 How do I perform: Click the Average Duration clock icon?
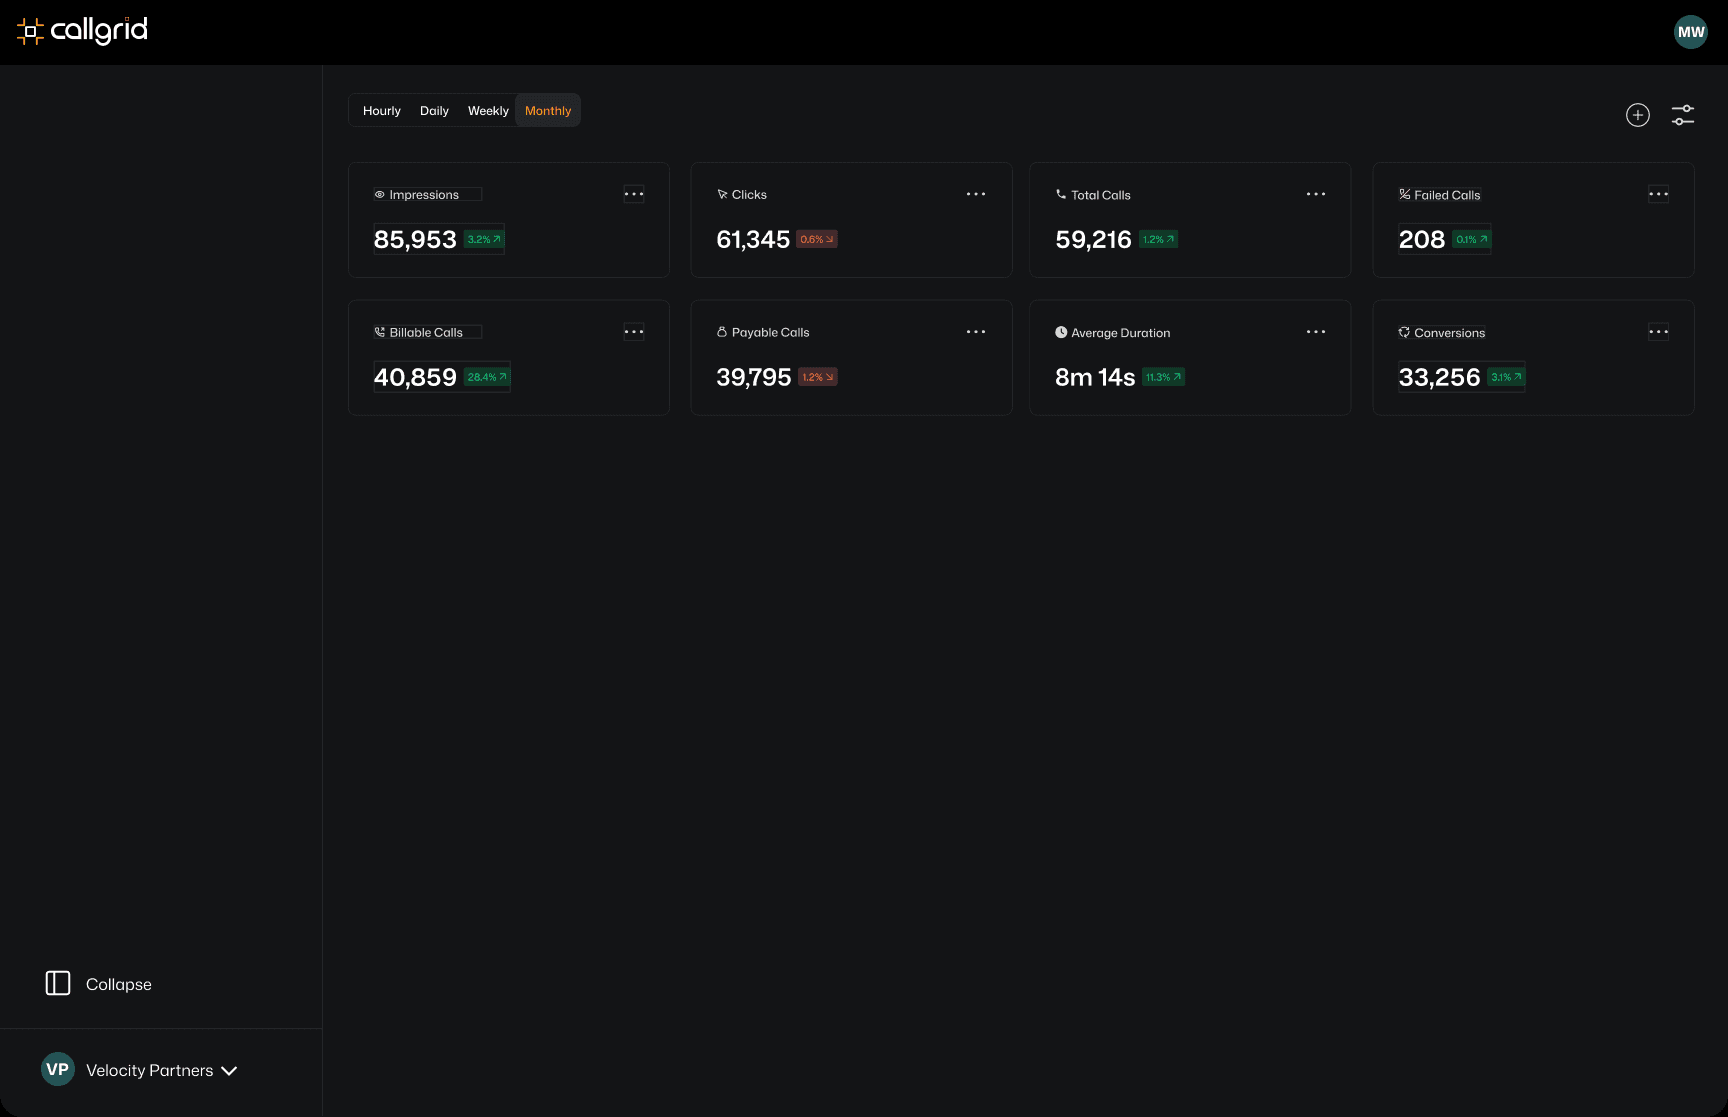coord(1062,332)
